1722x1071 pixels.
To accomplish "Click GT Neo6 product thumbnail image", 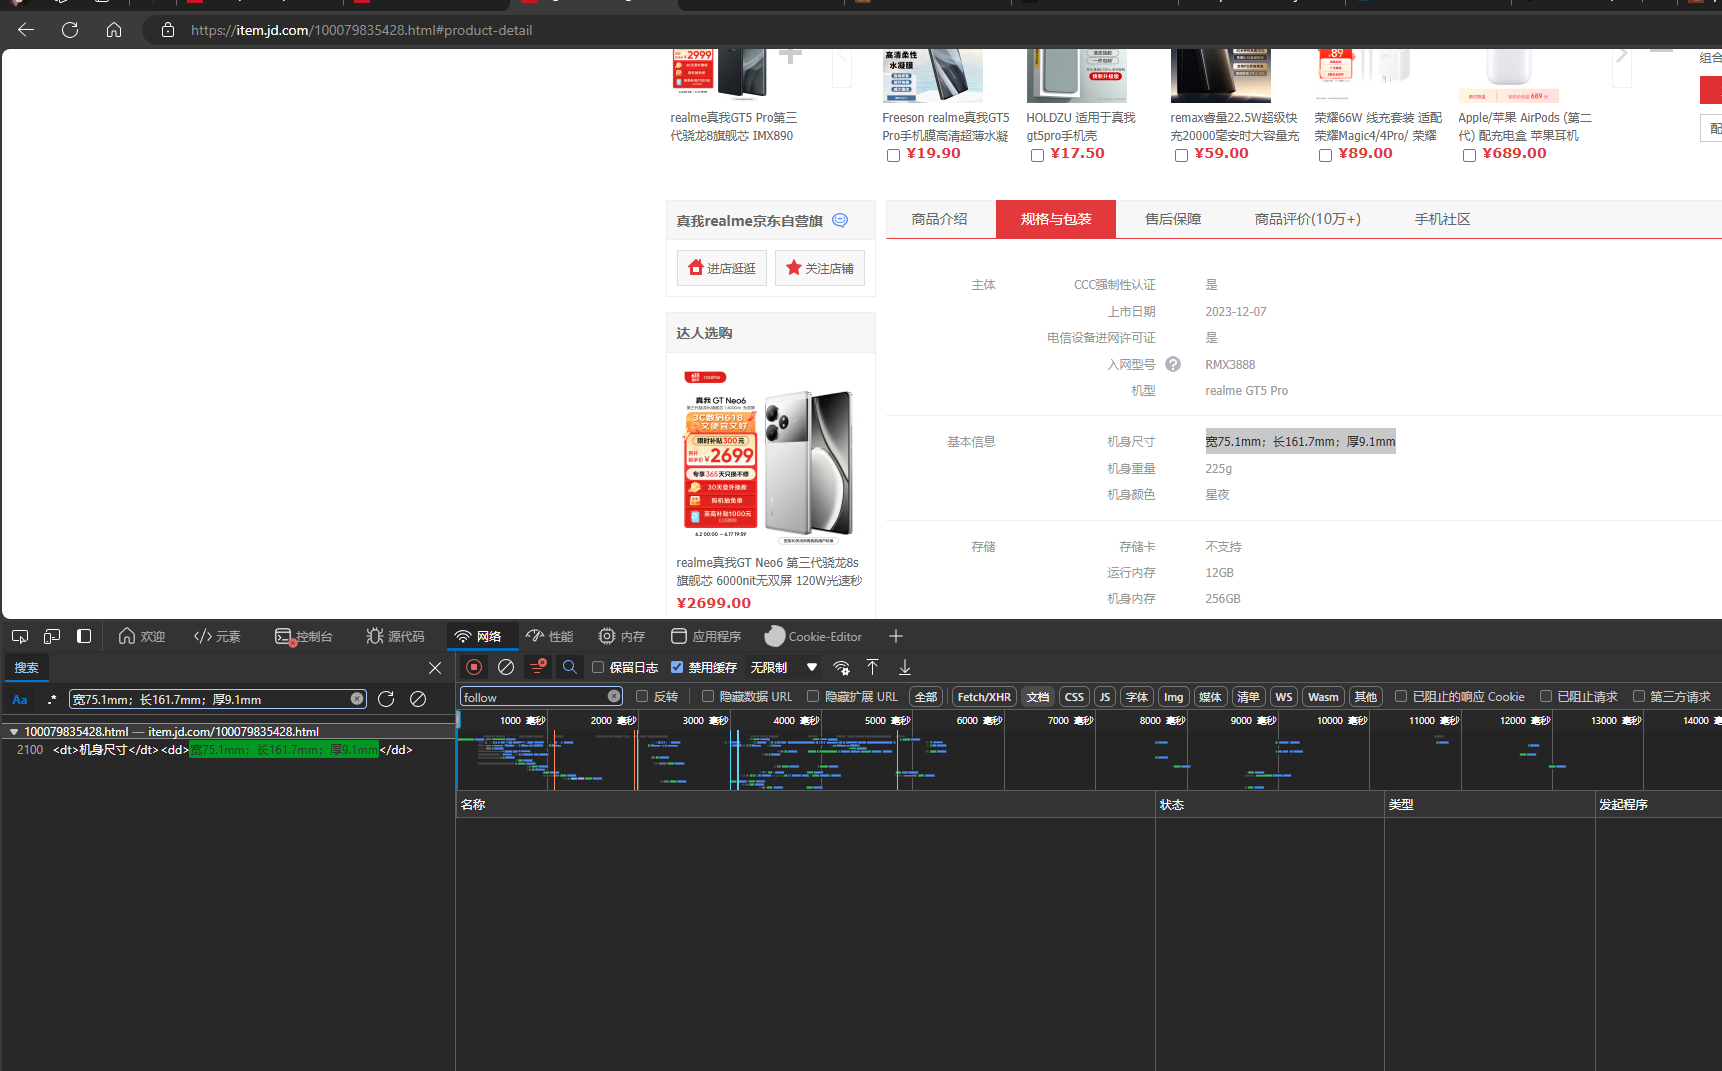I will 770,456.
